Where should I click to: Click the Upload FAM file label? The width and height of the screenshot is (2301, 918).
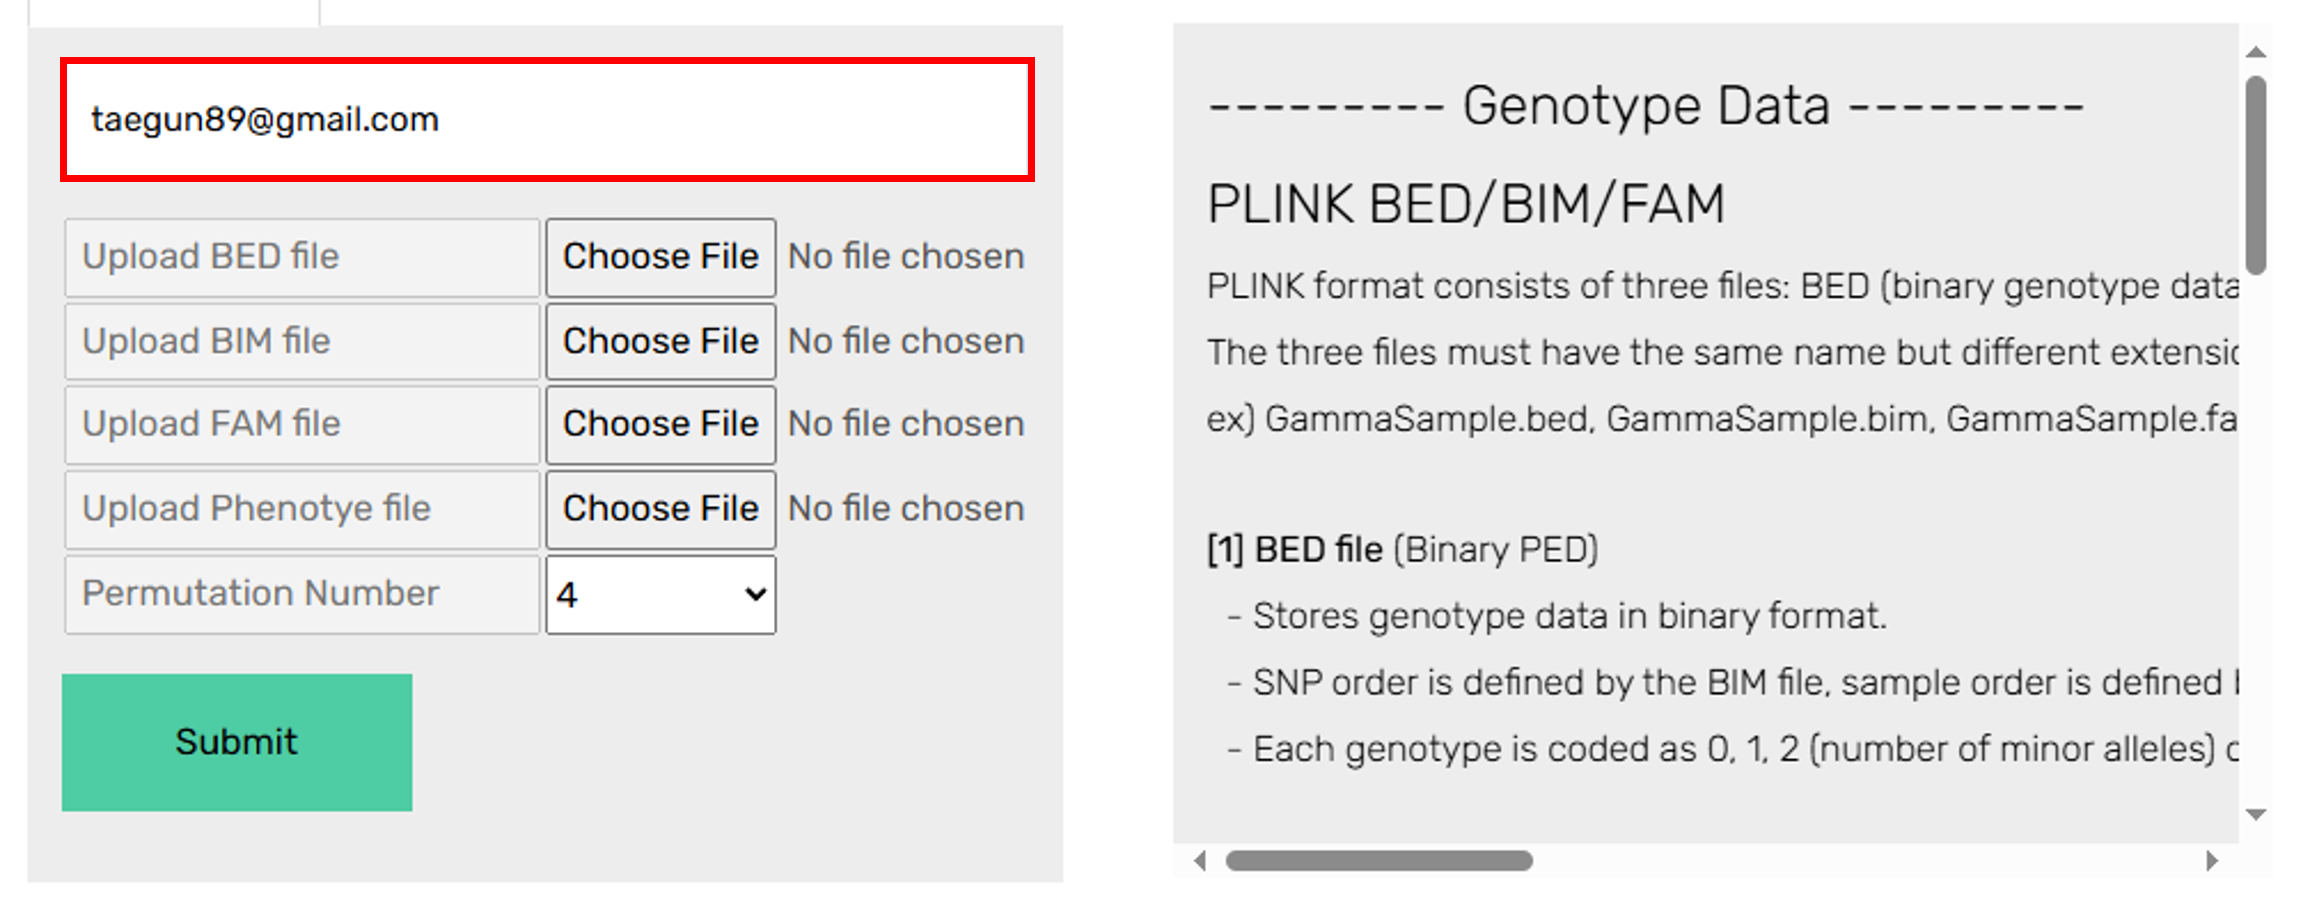(x=211, y=424)
